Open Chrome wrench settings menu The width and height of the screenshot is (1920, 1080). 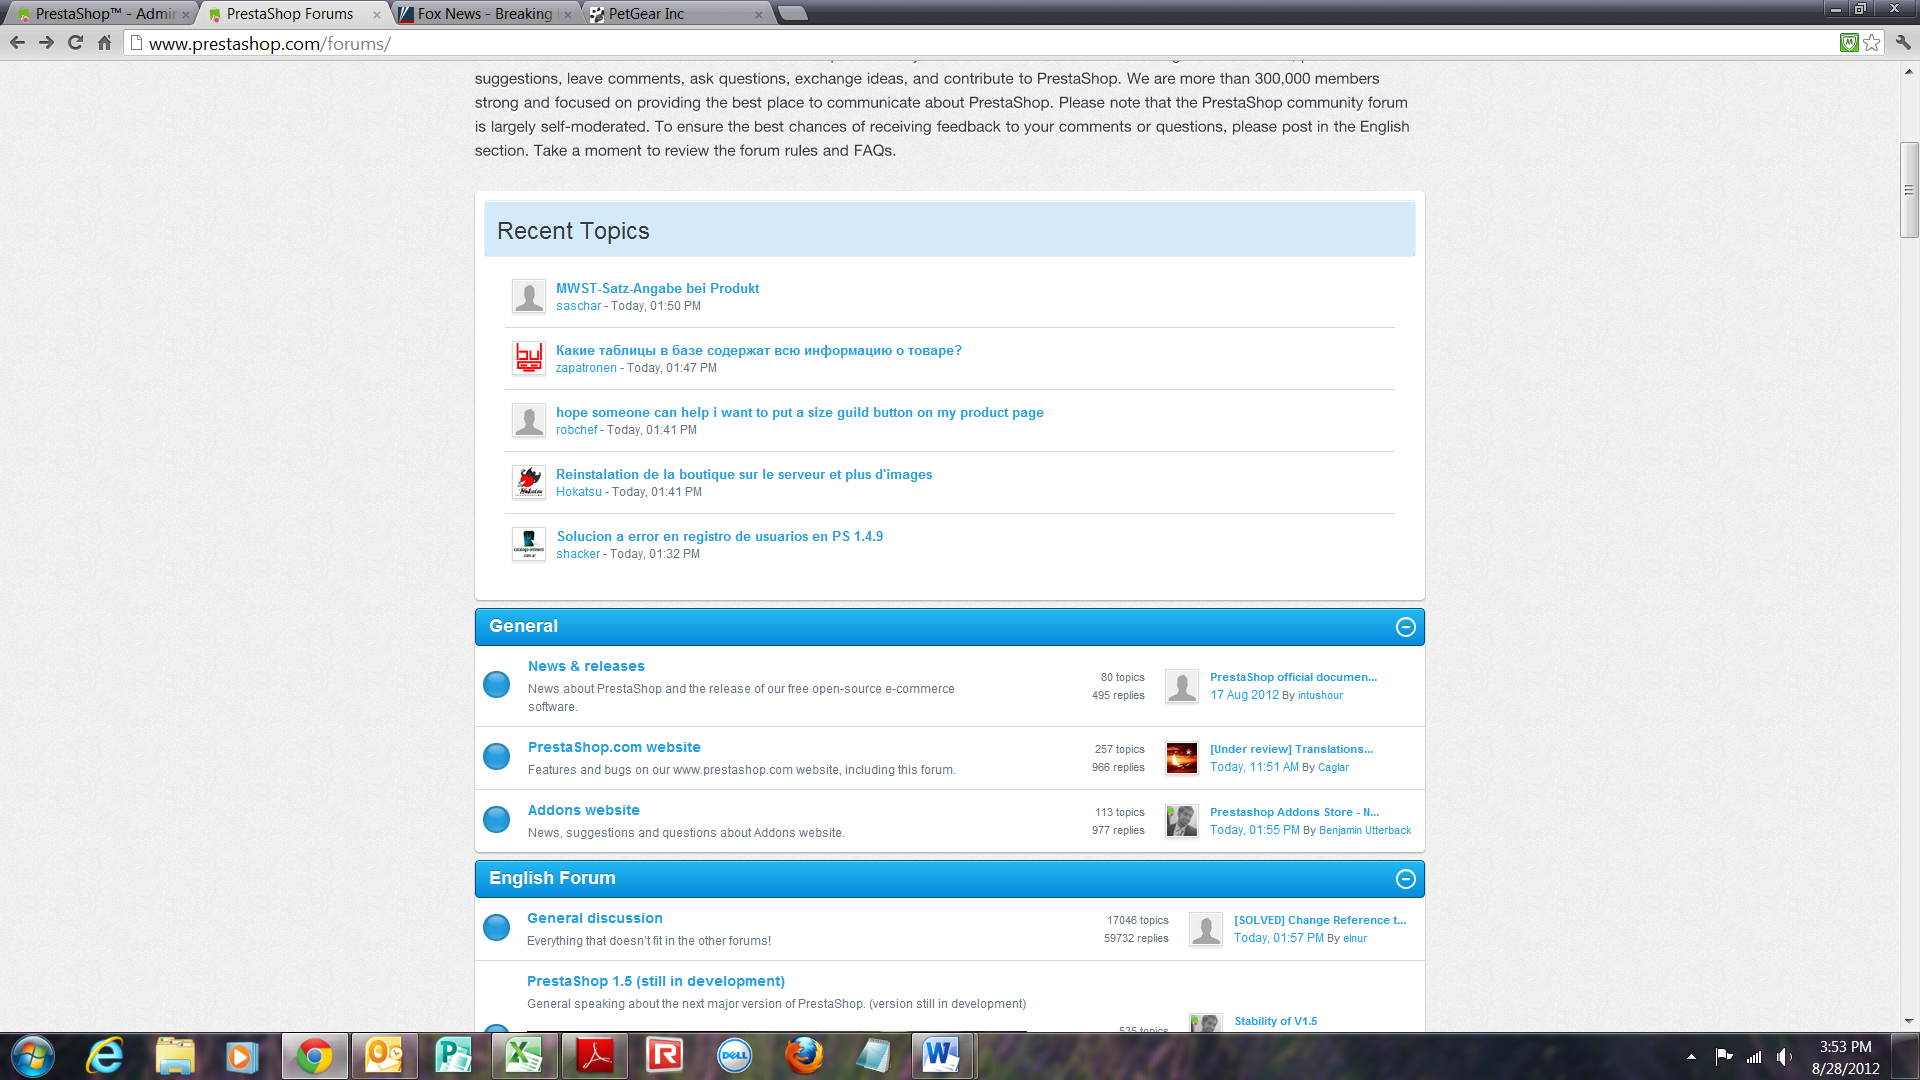click(1903, 43)
